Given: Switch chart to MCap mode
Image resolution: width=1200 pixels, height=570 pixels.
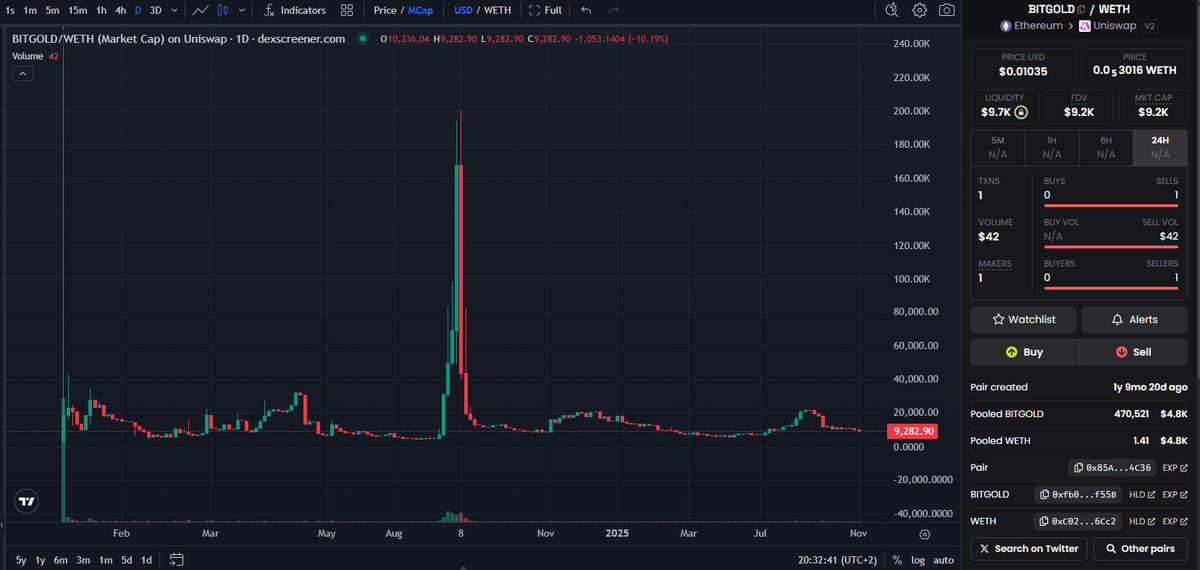Looking at the screenshot, I should [420, 10].
